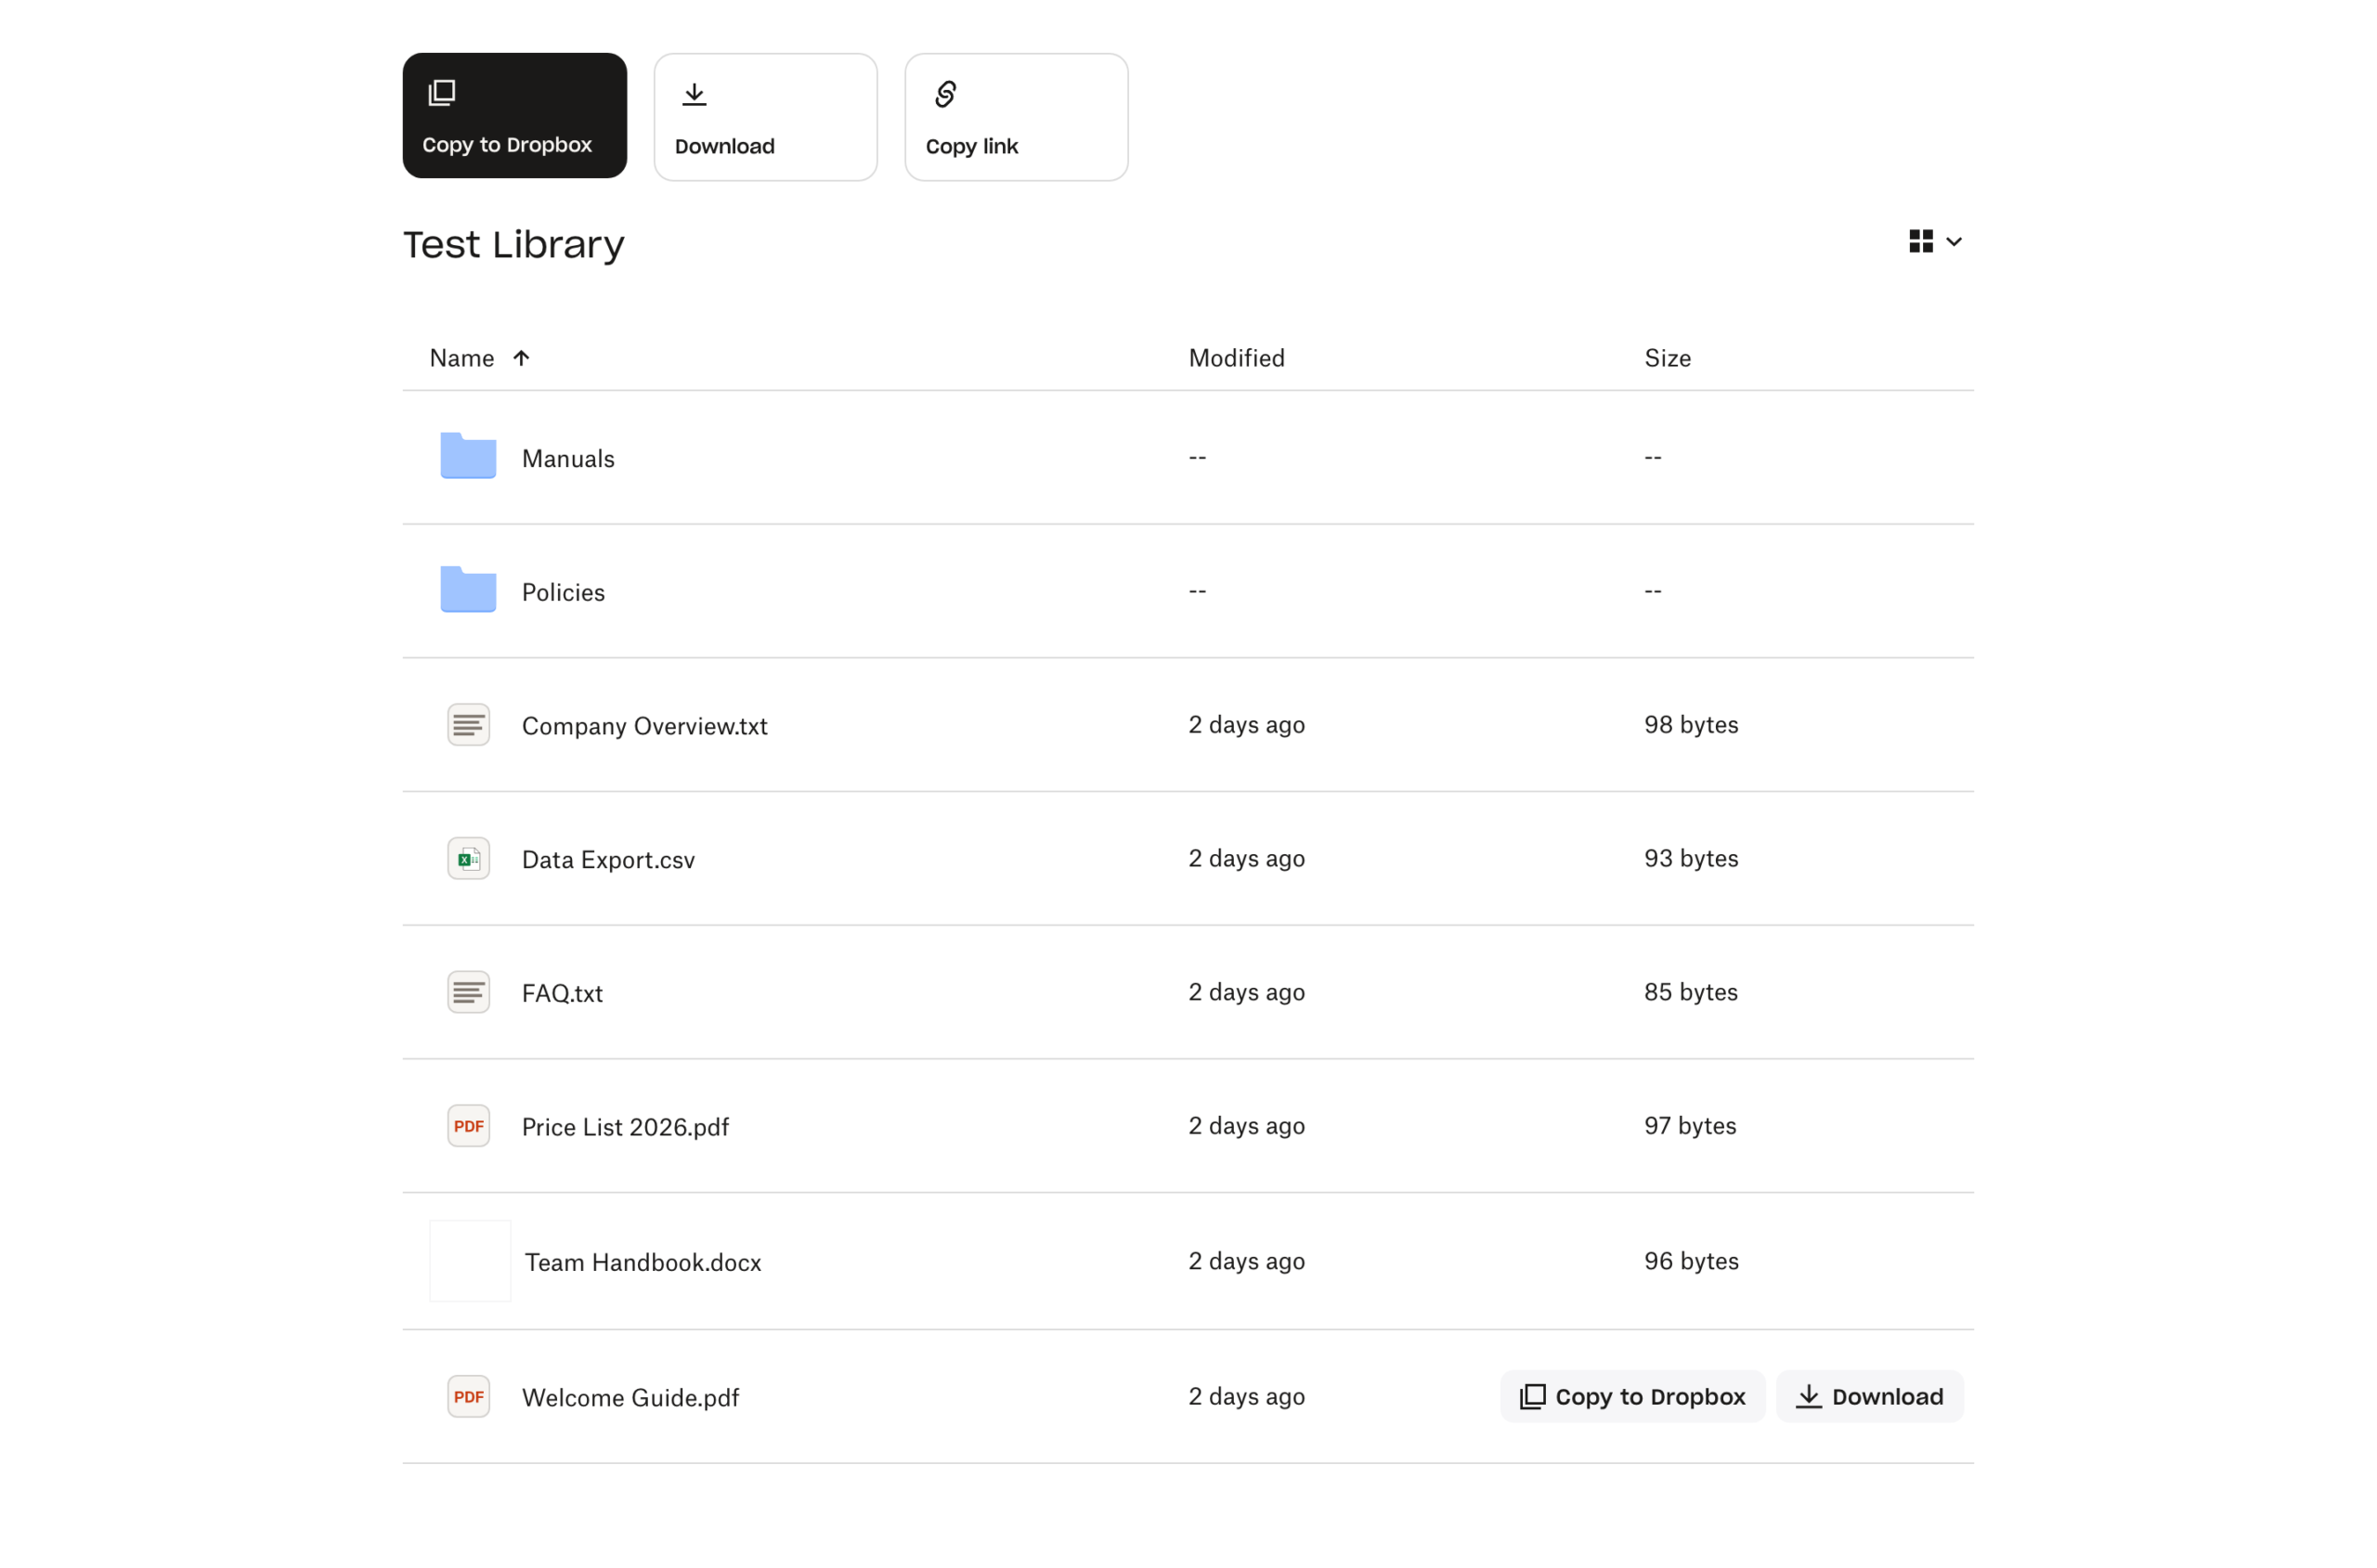Click the top Copy to Dropbox button
2377x1568 pixels.
514,116
